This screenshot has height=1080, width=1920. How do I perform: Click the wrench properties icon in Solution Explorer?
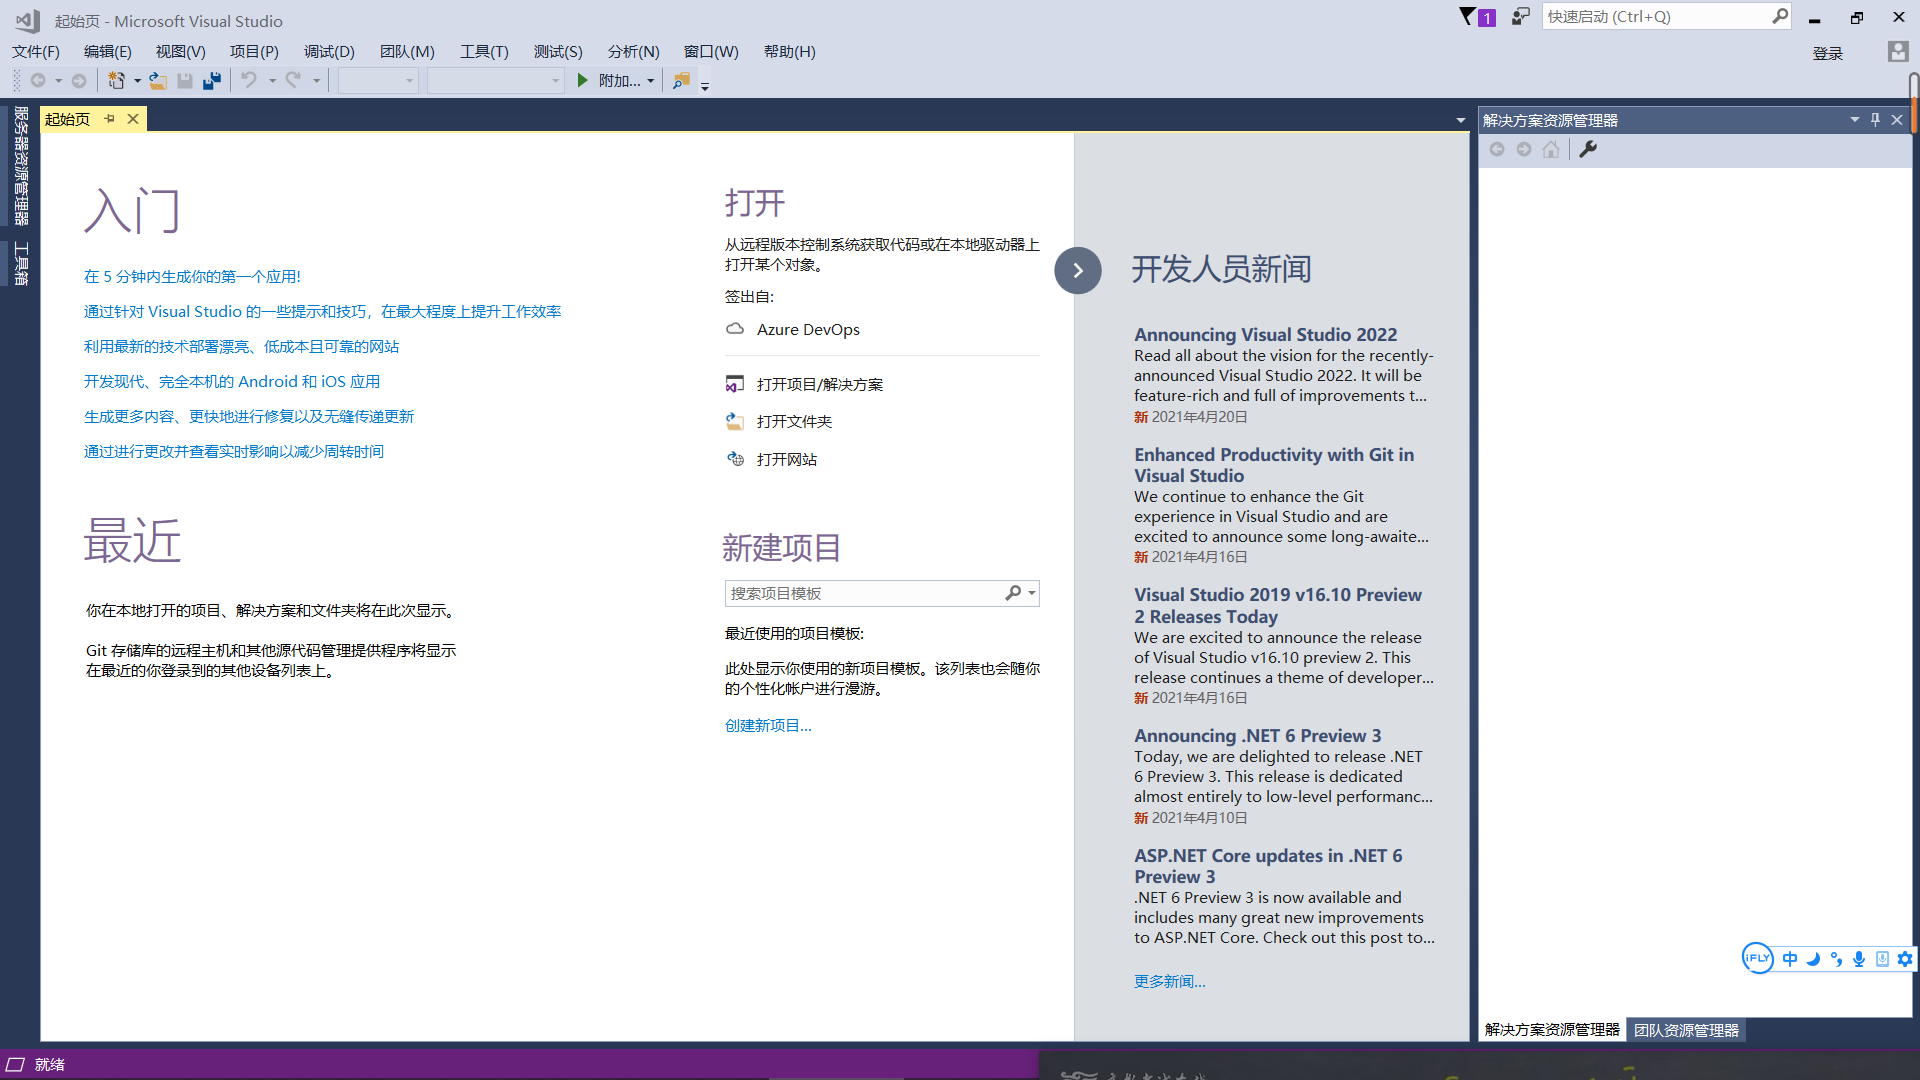pos(1588,149)
